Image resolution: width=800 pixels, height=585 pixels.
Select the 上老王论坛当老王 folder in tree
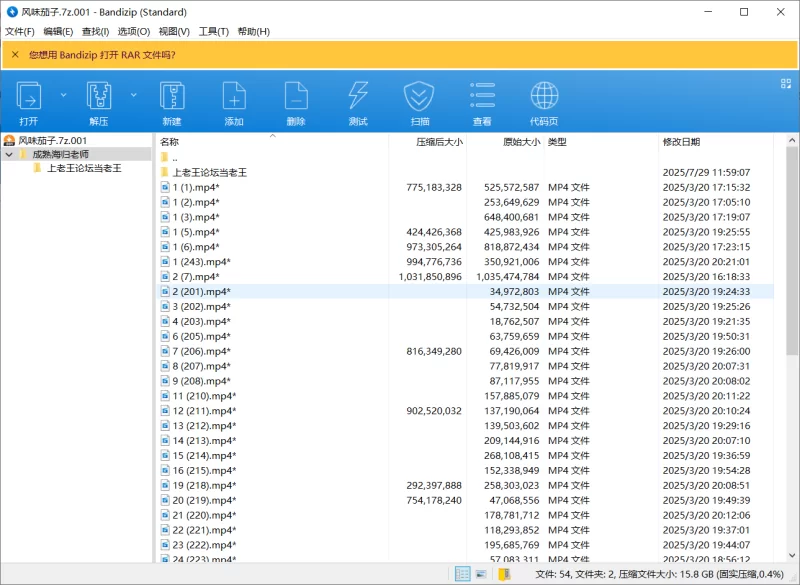pos(84,169)
